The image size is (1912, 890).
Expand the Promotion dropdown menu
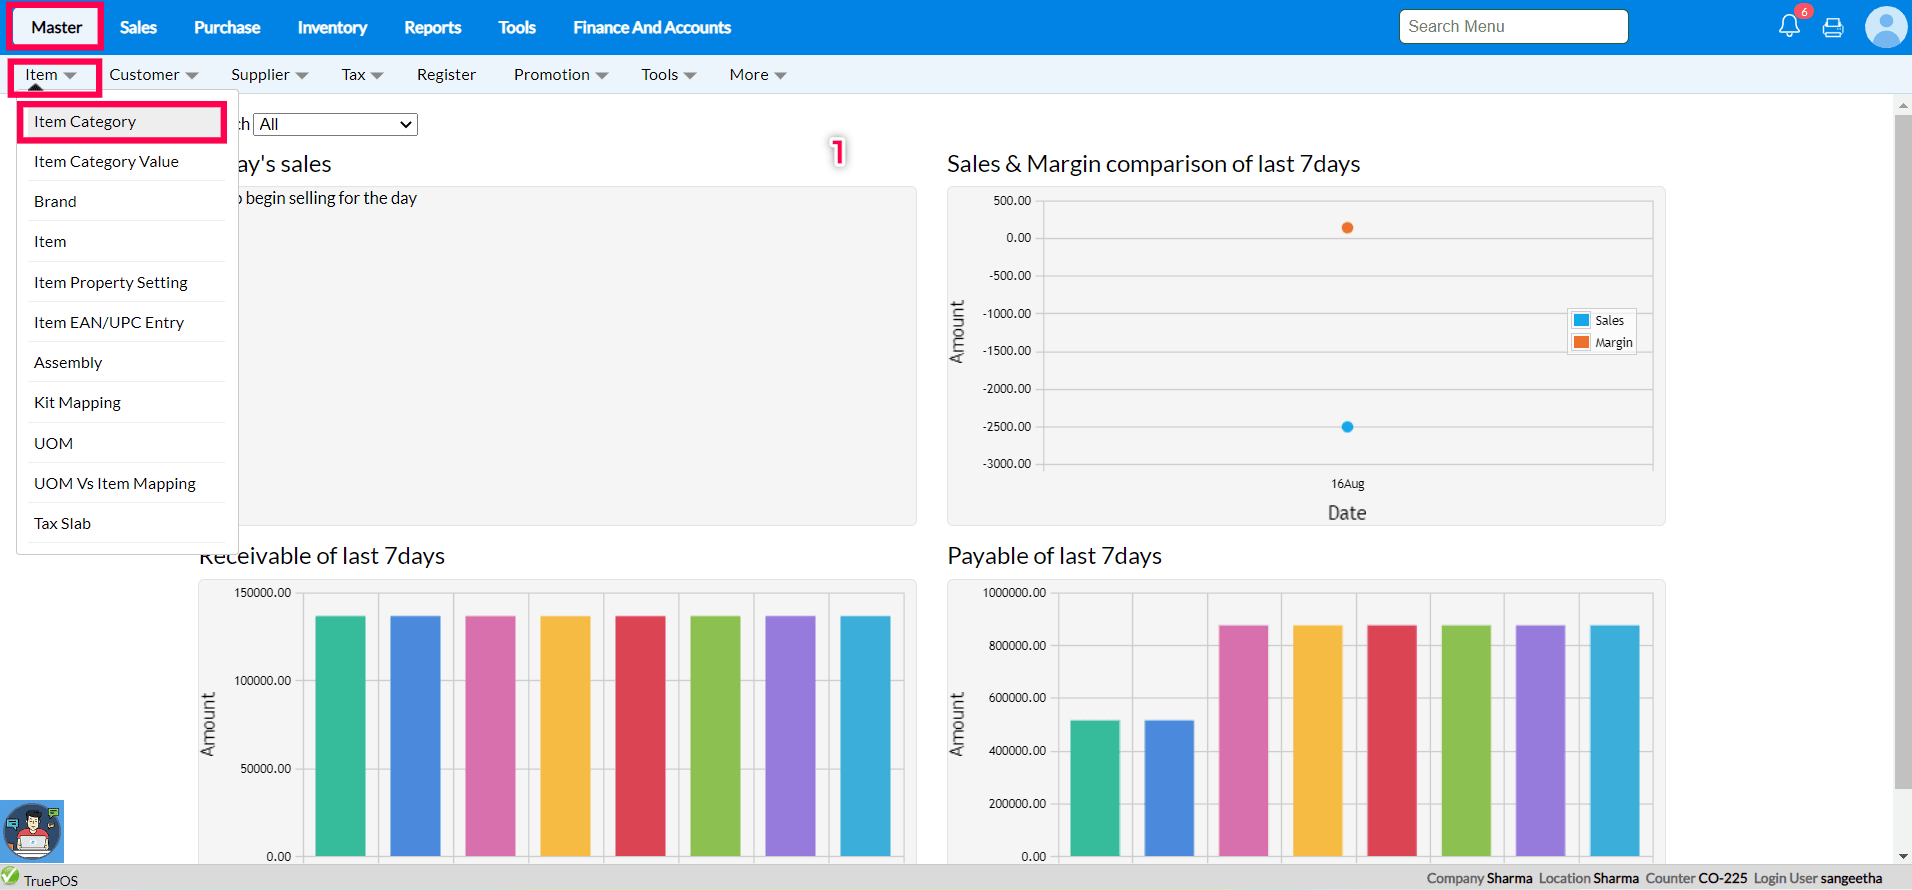pos(560,75)
